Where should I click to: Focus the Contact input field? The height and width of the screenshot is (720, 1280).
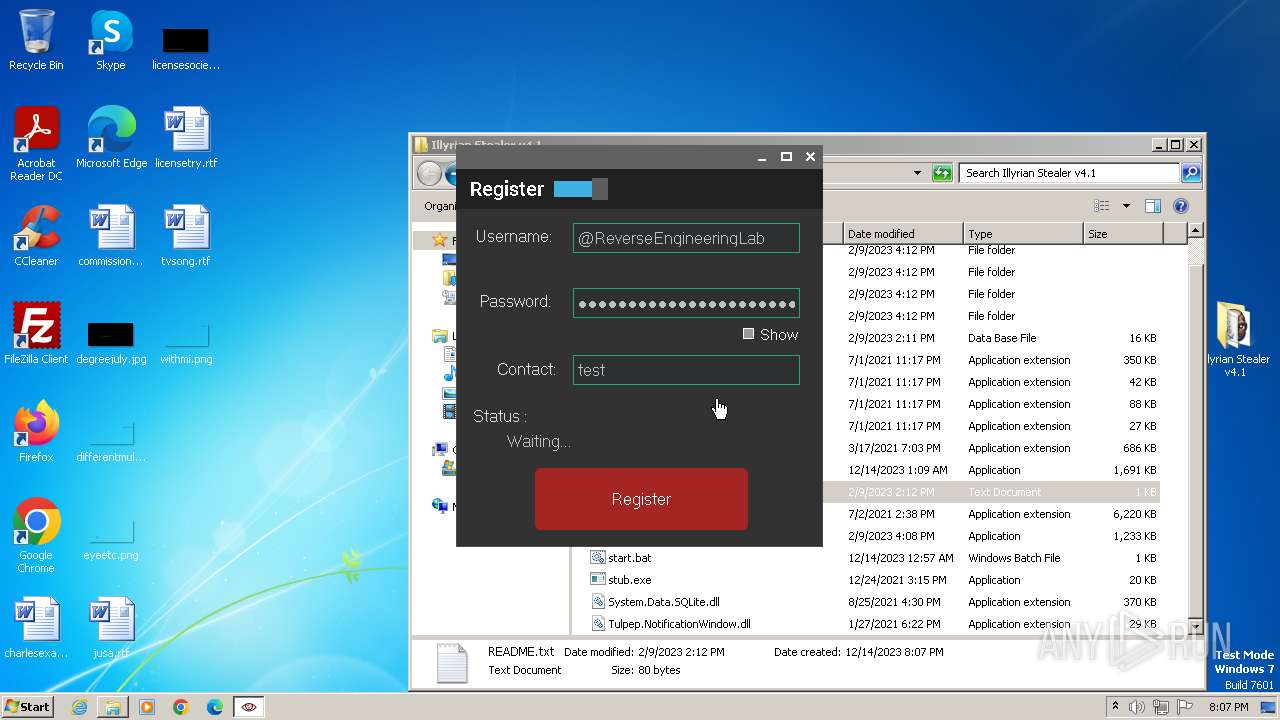pyautogui.click(x=686, y=370)
